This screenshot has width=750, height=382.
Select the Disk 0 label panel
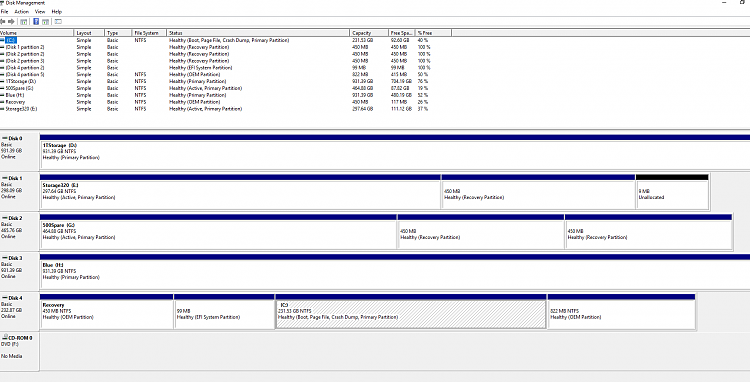click(20, 152)
